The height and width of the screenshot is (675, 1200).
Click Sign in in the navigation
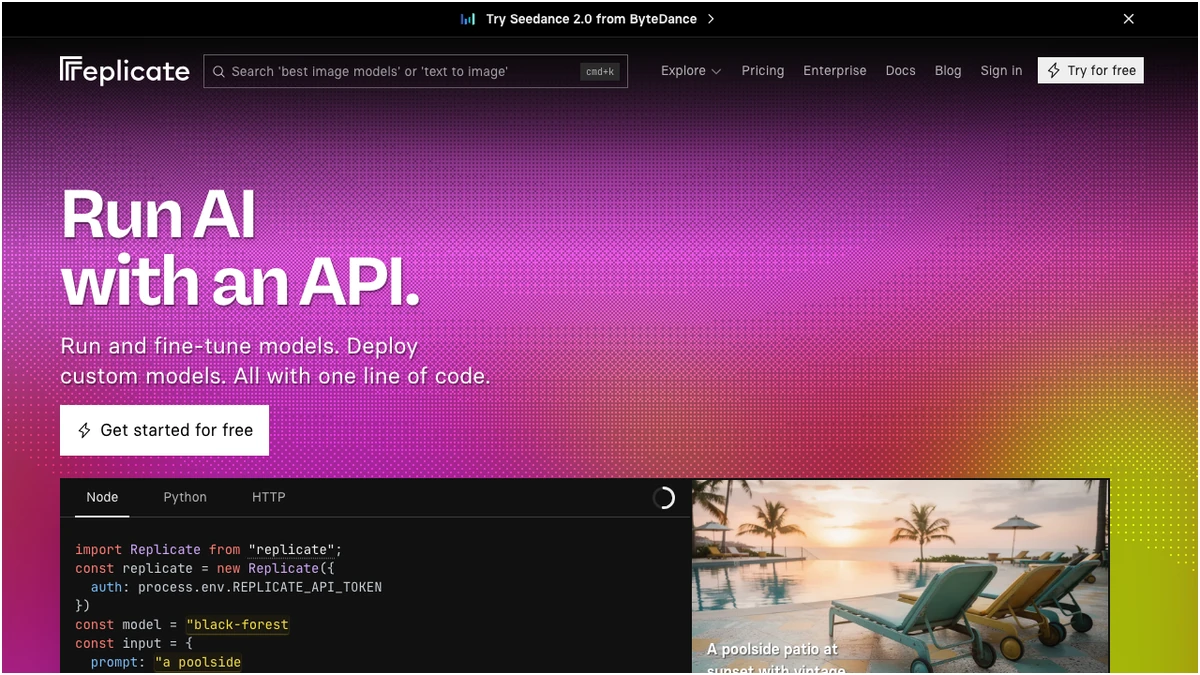point(1001,71)
